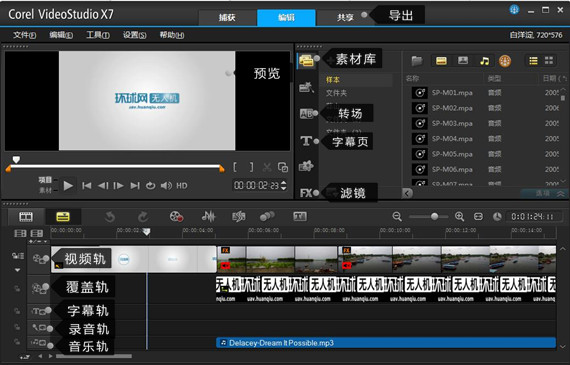Open the T Title library icon
Image resolution: width=570 pixels, height=365 pixels.
(x=306, y=141)
